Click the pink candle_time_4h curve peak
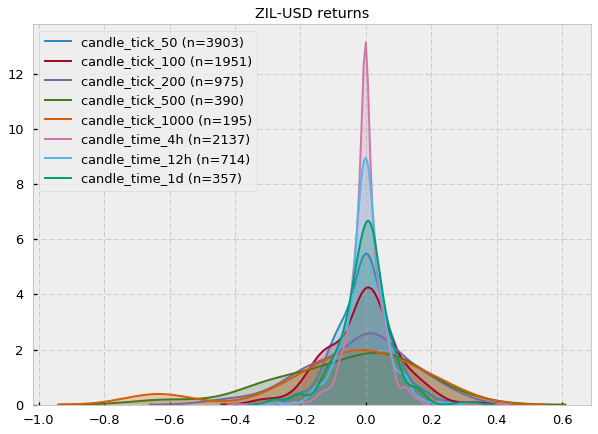 tap(366, 42)
